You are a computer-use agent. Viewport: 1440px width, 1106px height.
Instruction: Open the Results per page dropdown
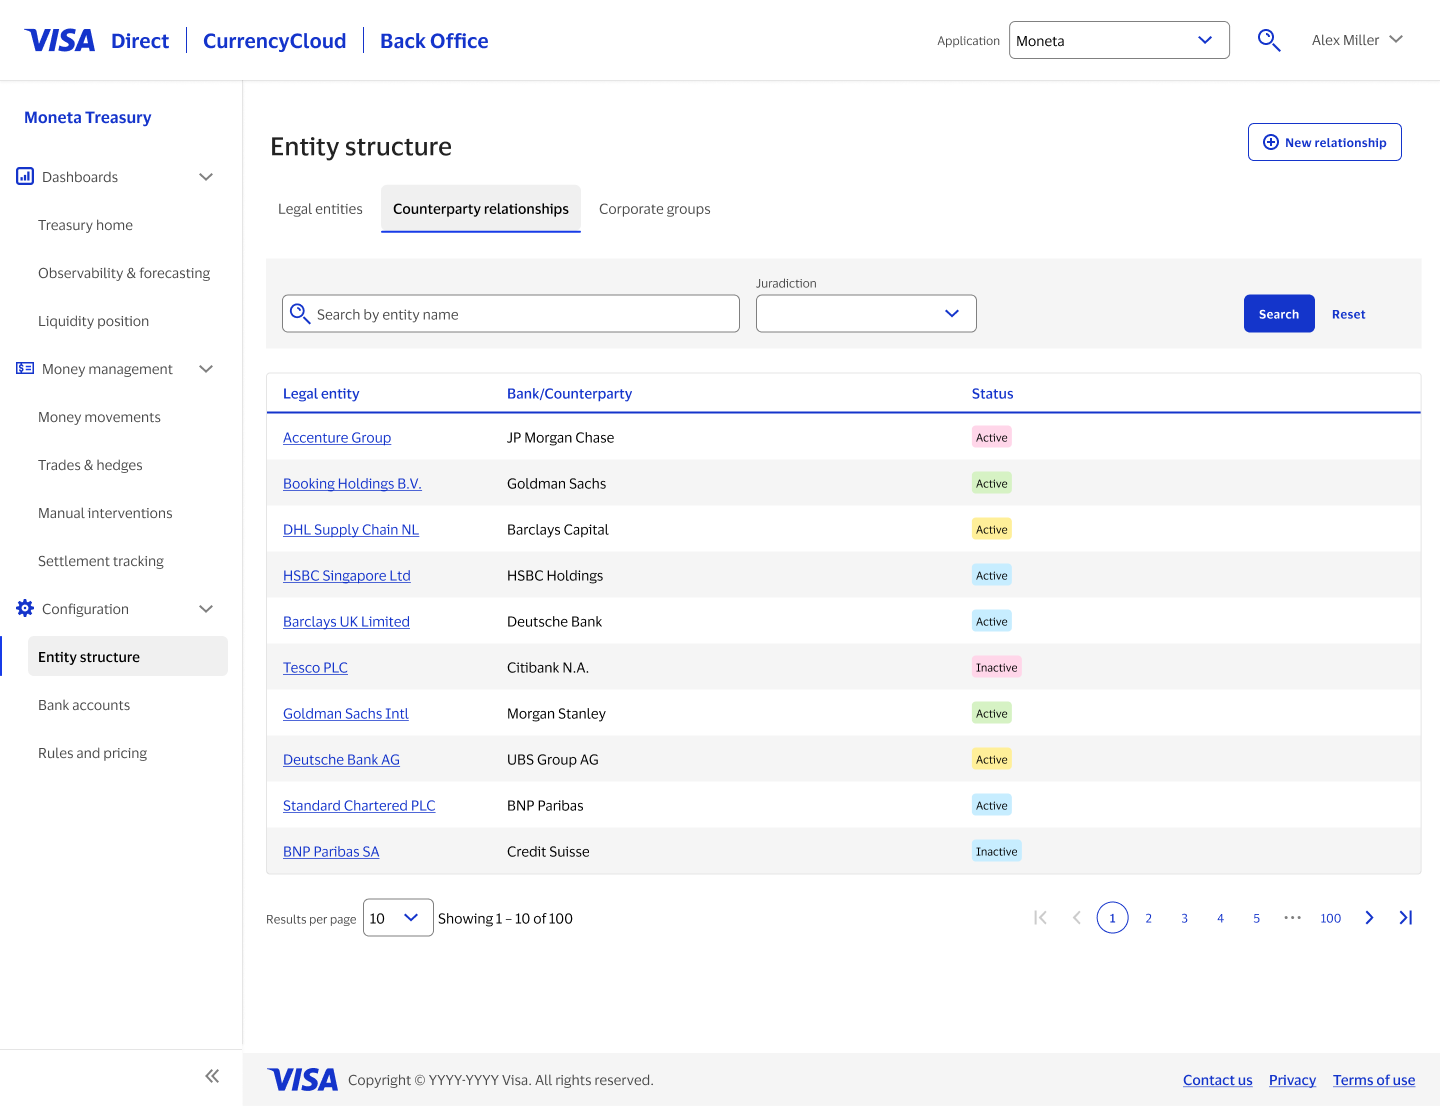[x=398, y=917]
